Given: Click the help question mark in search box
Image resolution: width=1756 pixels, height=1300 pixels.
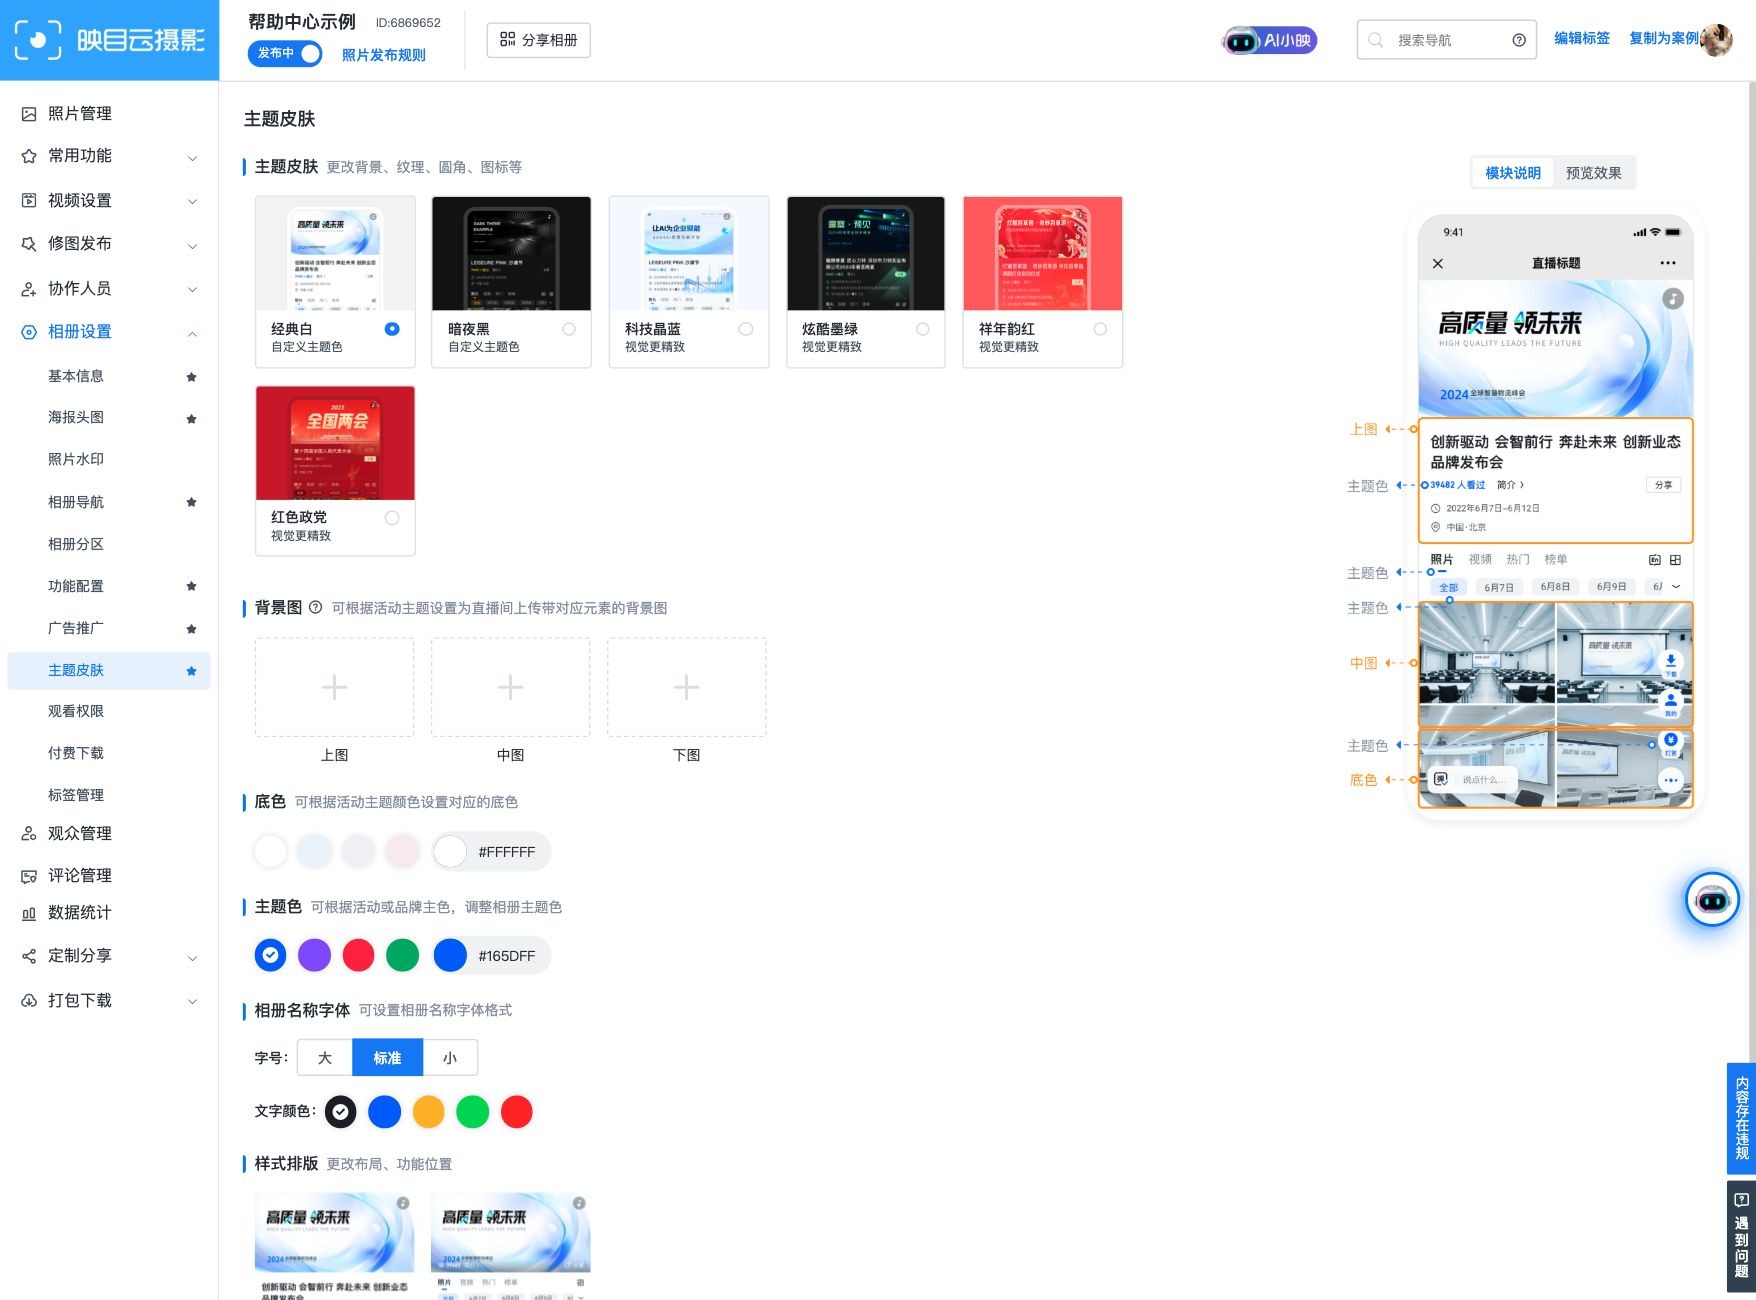Looking at the screenshot, I should coord(1519,40).
